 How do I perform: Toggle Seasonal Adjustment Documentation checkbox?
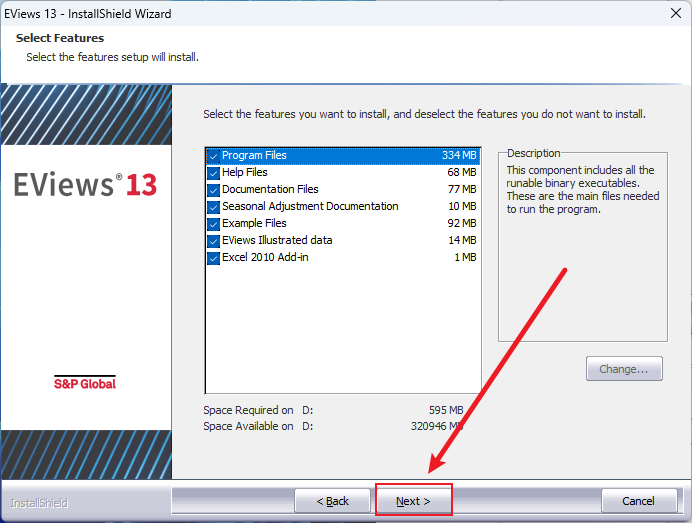point(214,207)
